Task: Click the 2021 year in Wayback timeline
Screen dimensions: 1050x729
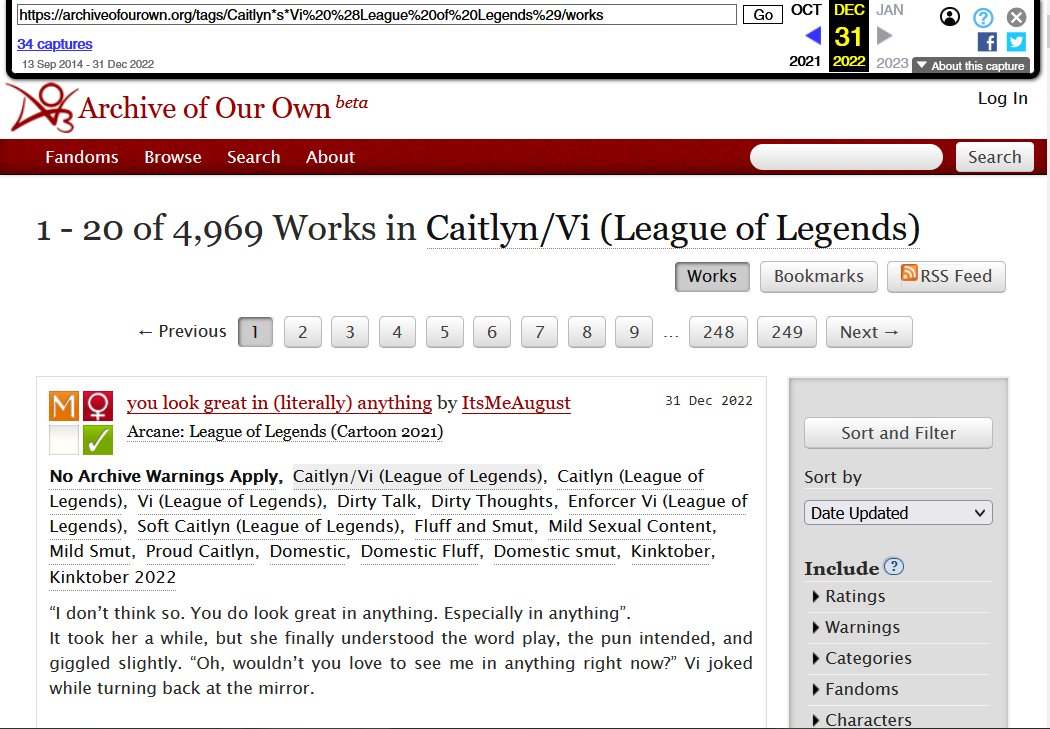Action: pos(805,62)
